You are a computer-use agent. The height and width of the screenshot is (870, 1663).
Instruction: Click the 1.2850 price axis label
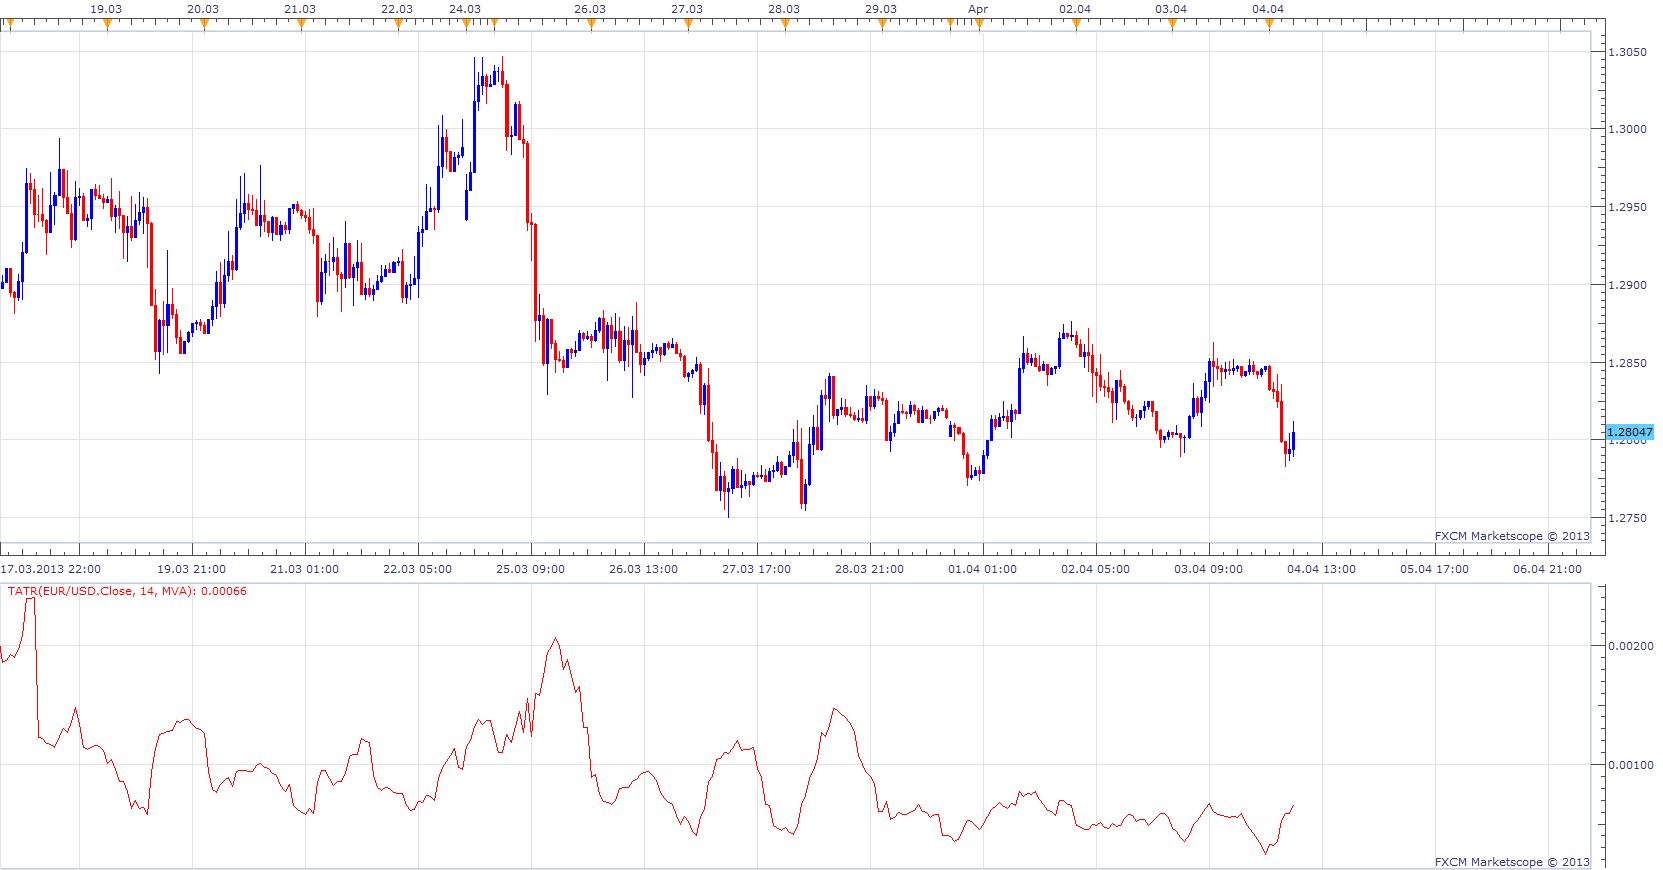[x=1627, y=363]
